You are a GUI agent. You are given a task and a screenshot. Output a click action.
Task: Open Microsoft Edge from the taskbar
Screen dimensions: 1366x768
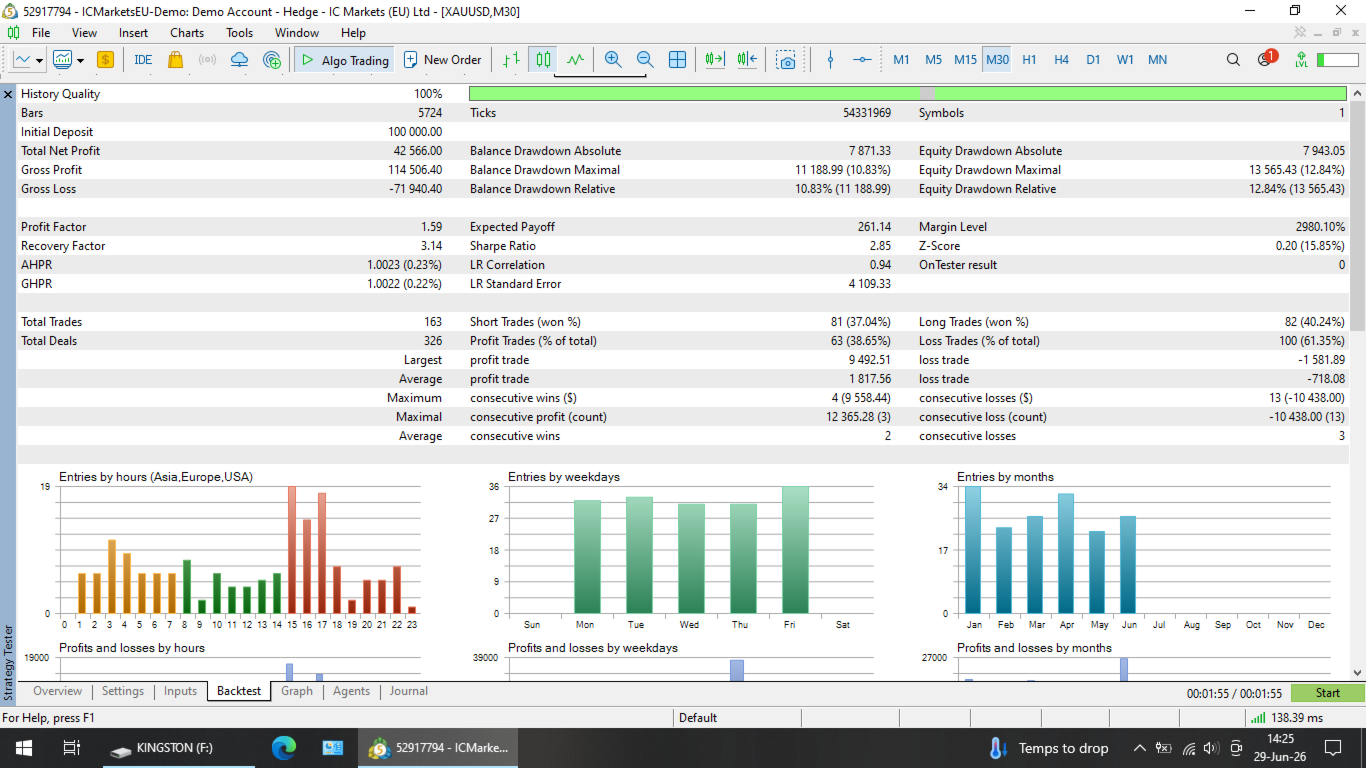tap(285, 748)
